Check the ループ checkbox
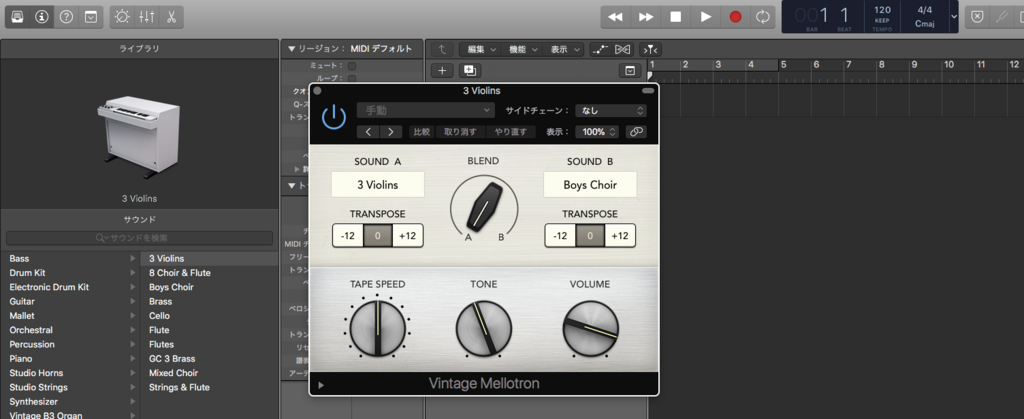 tap(352, 78)
